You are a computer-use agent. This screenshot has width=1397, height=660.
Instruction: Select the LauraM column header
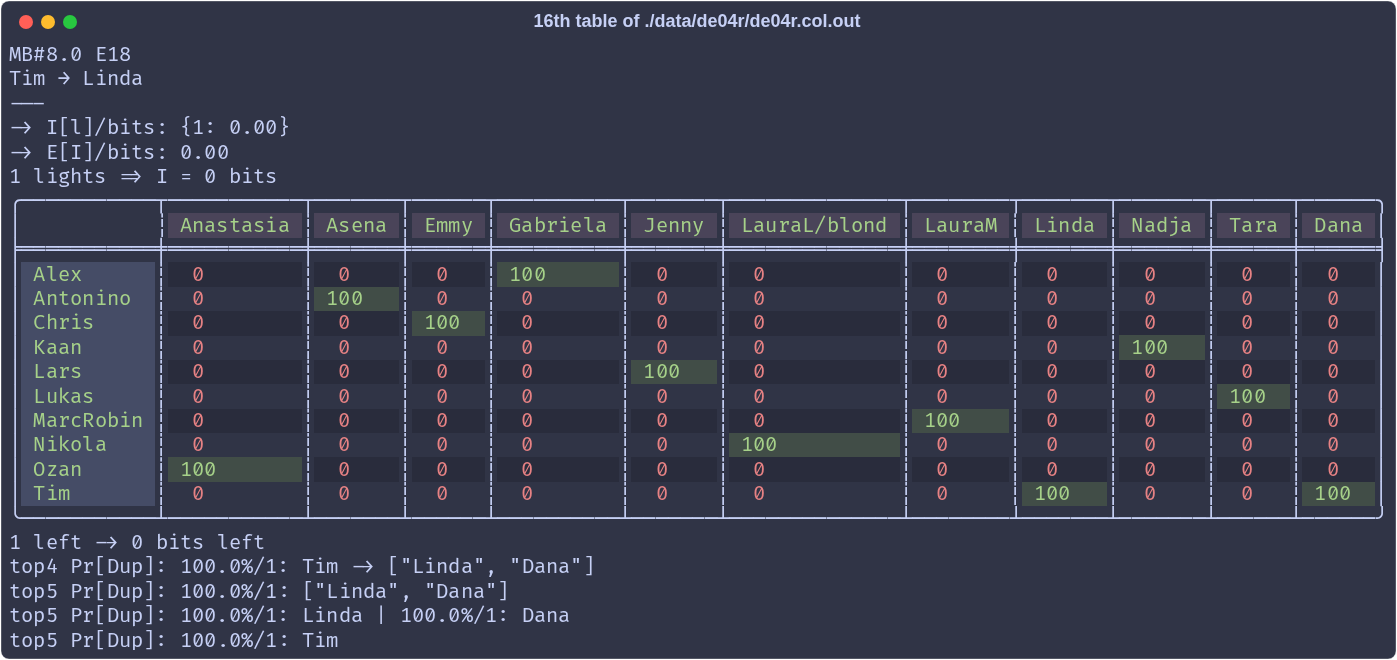(x=960, y=225)
